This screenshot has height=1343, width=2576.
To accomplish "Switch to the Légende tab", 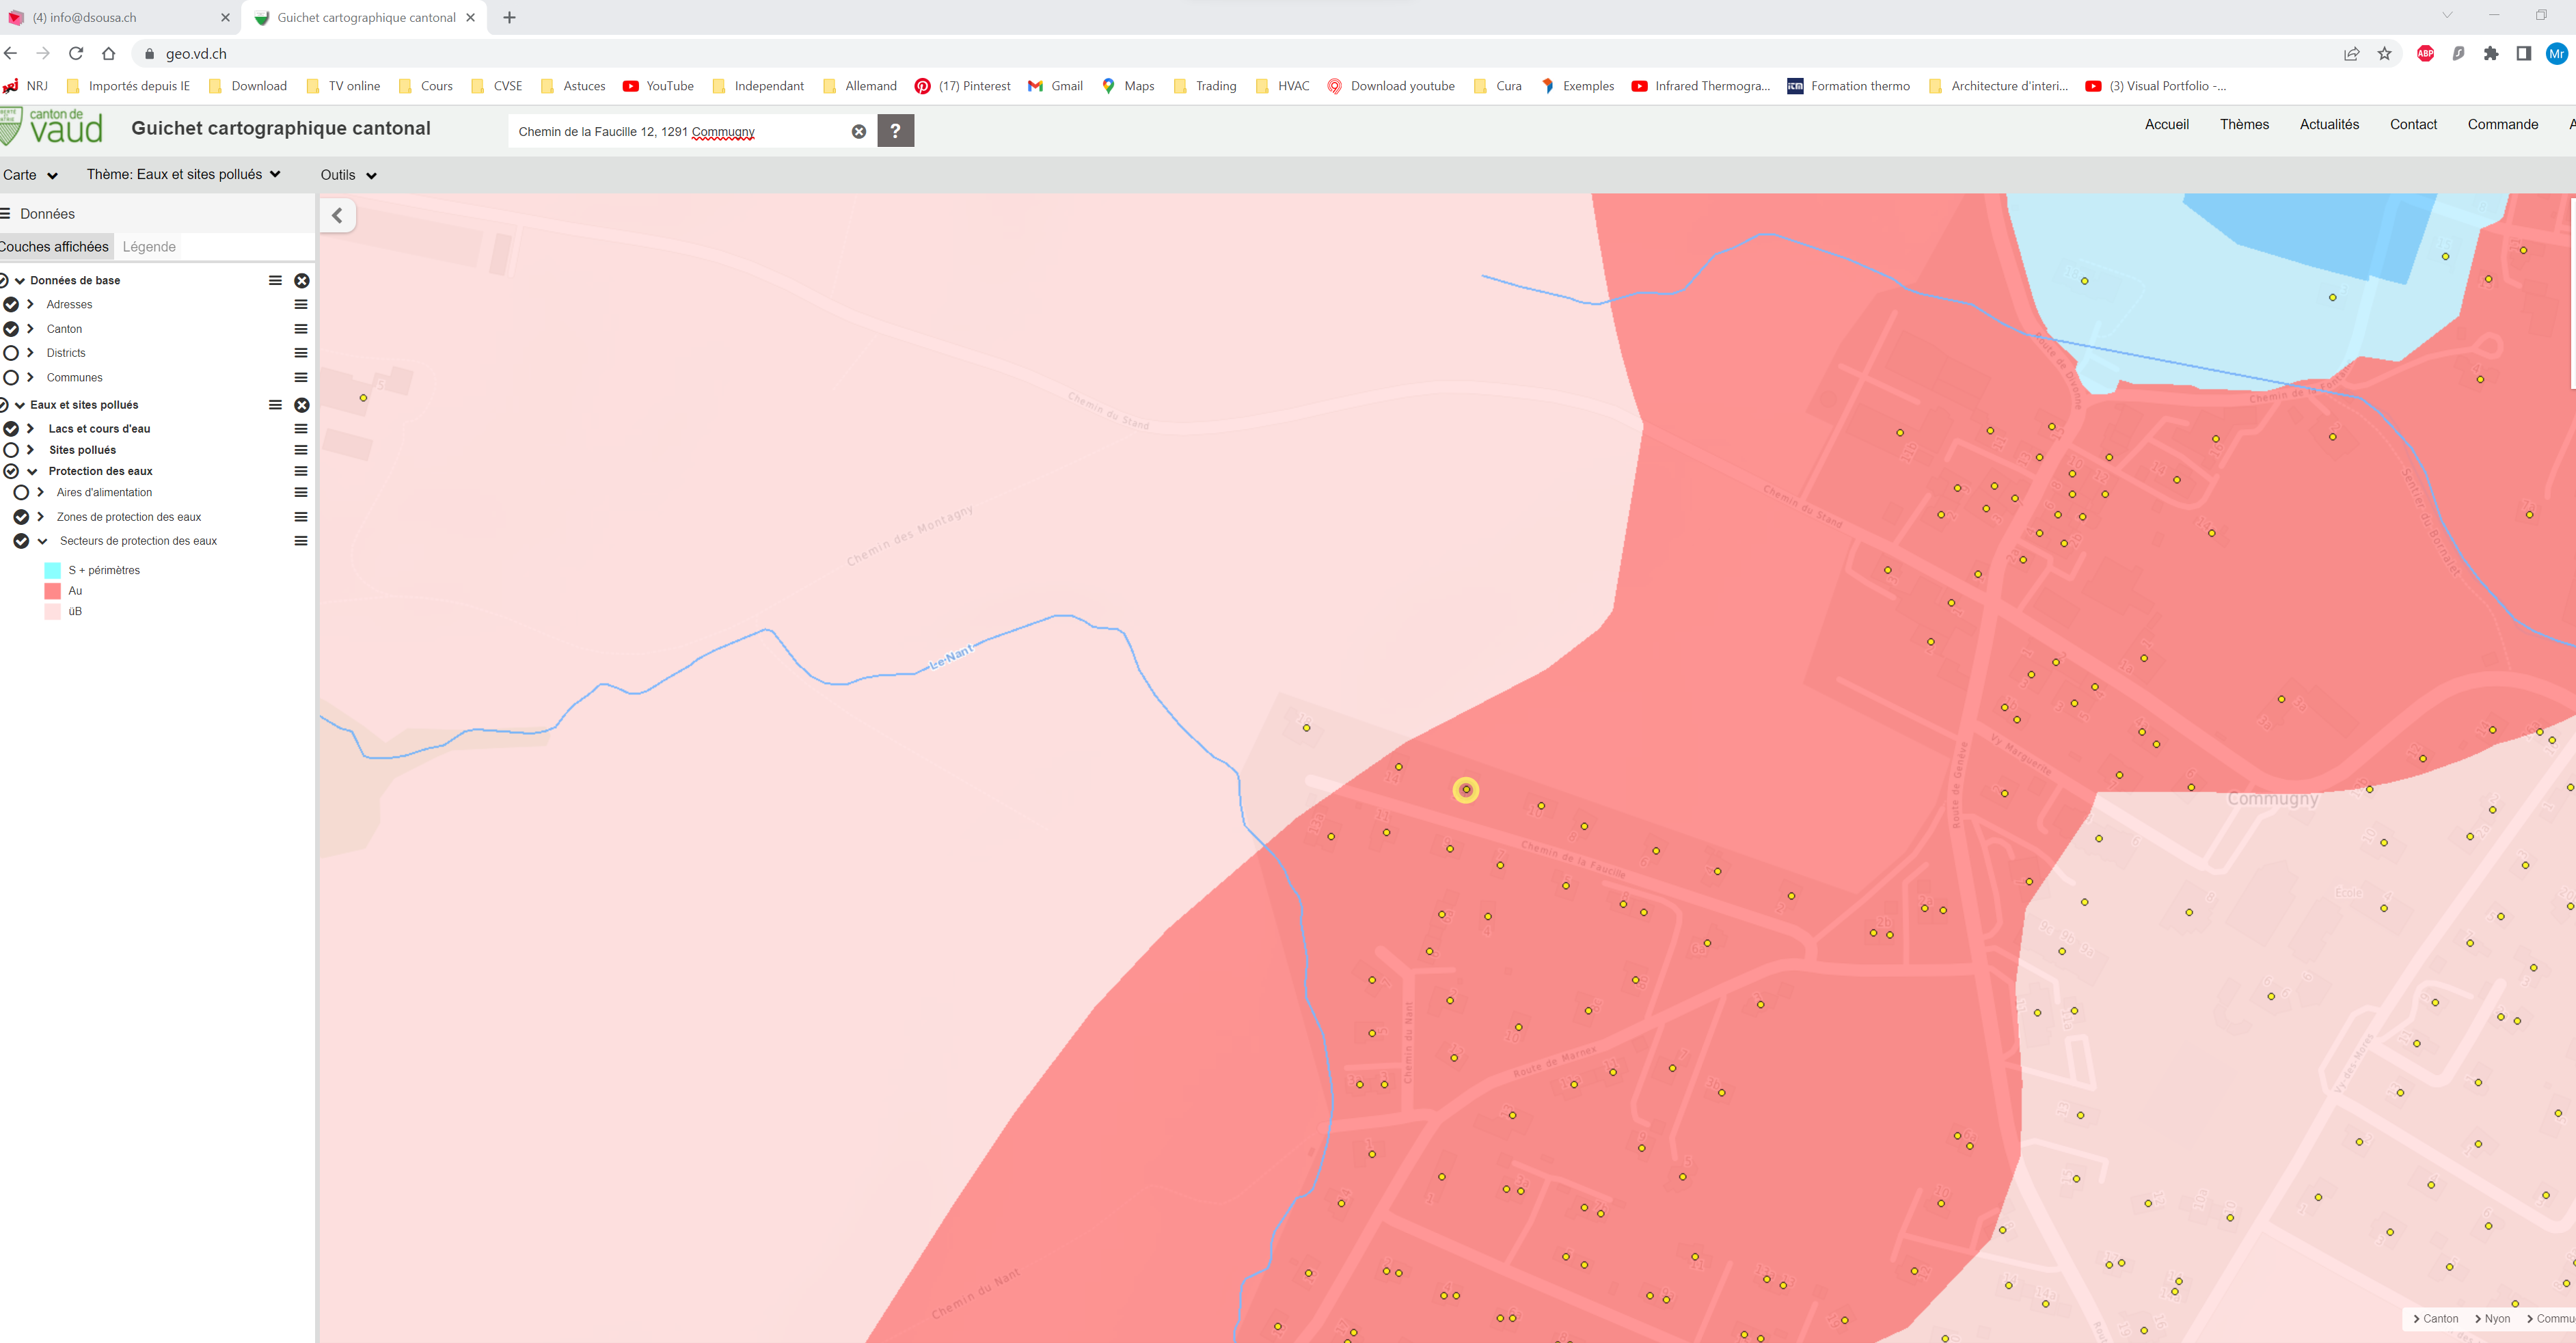I will tap(149, 247).
